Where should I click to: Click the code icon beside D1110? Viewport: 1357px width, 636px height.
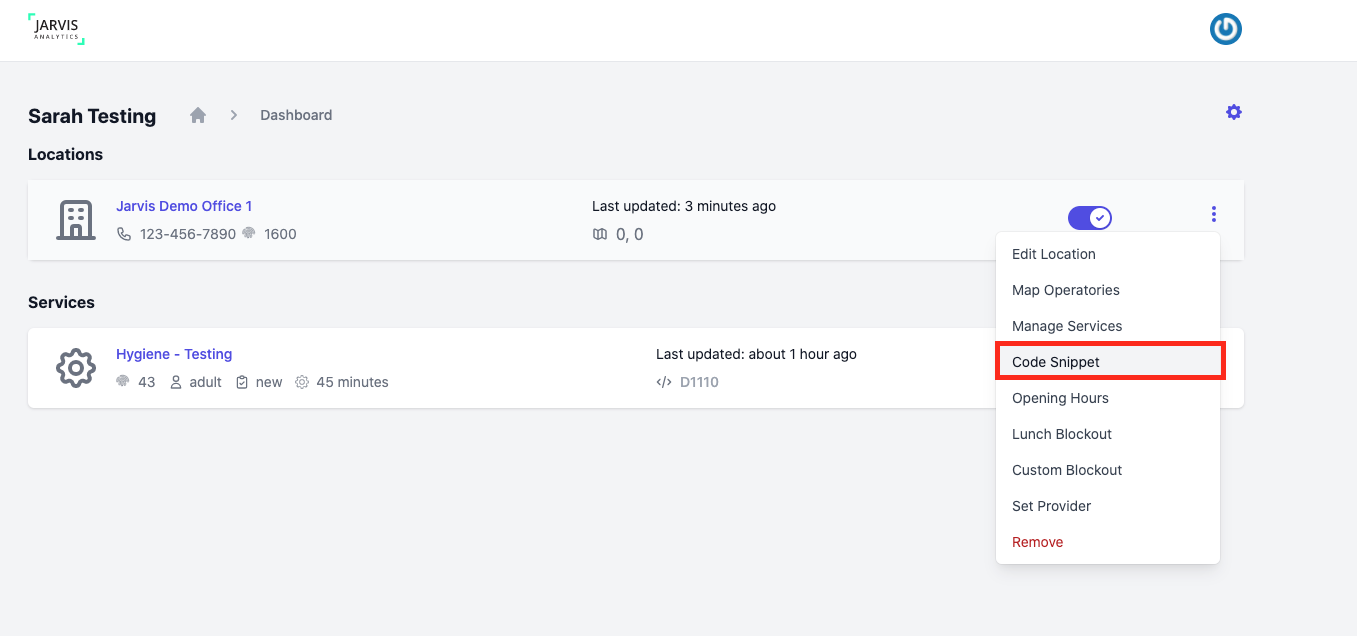click(x=664, y=382)
